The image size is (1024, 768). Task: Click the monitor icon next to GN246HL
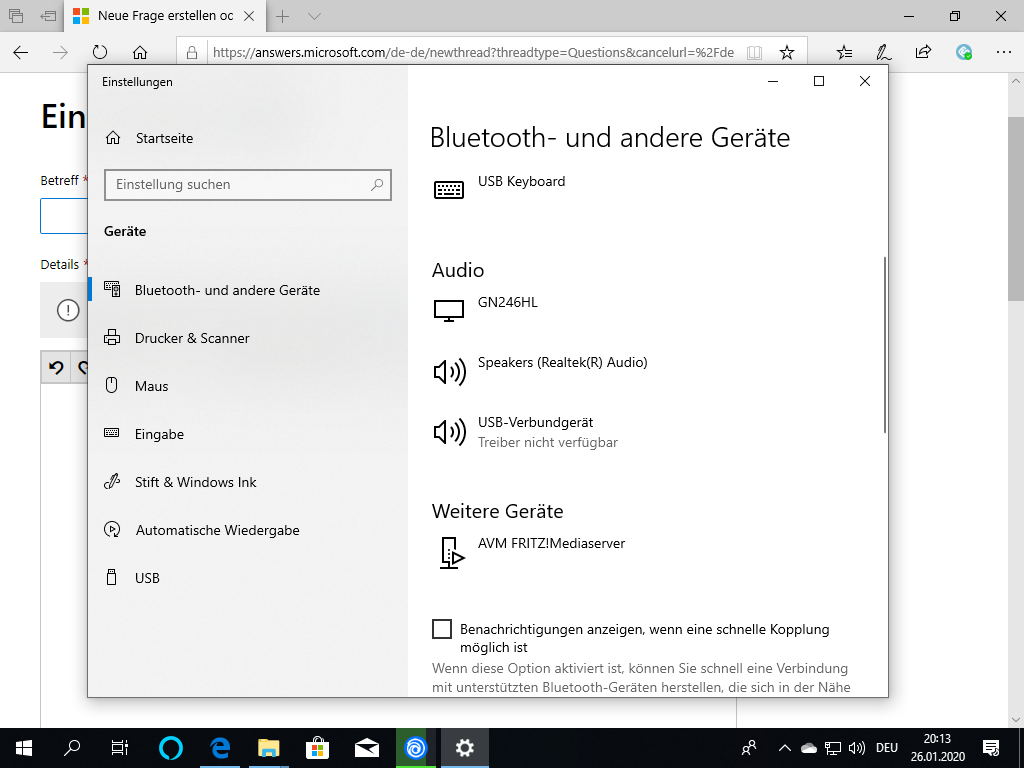[449, 310]
